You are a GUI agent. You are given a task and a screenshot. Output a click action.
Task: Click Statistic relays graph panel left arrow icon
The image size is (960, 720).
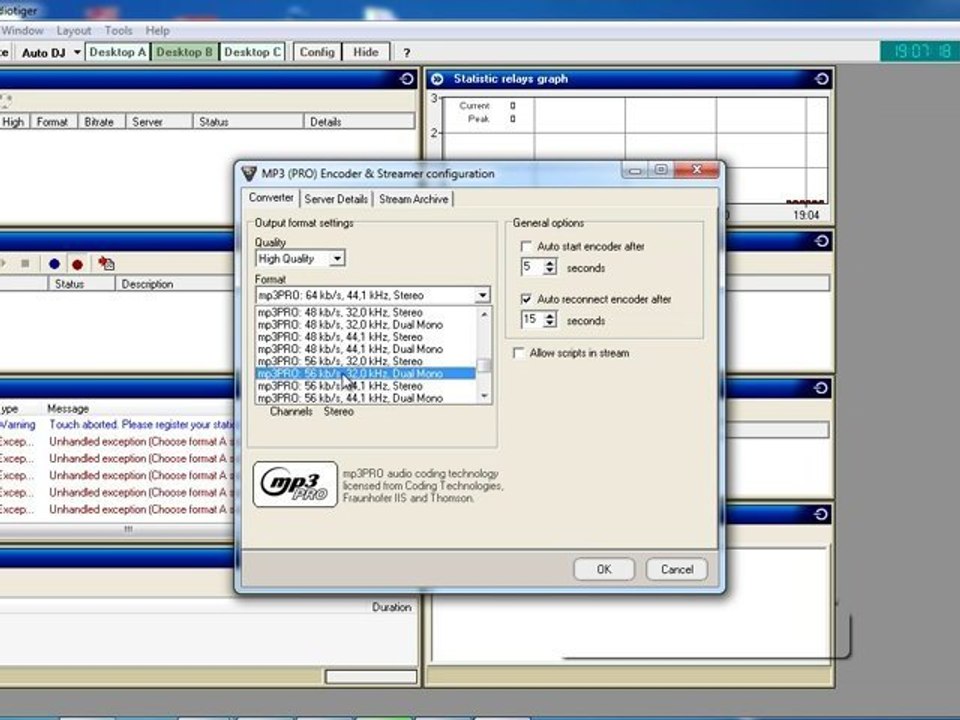pos(437,79)
